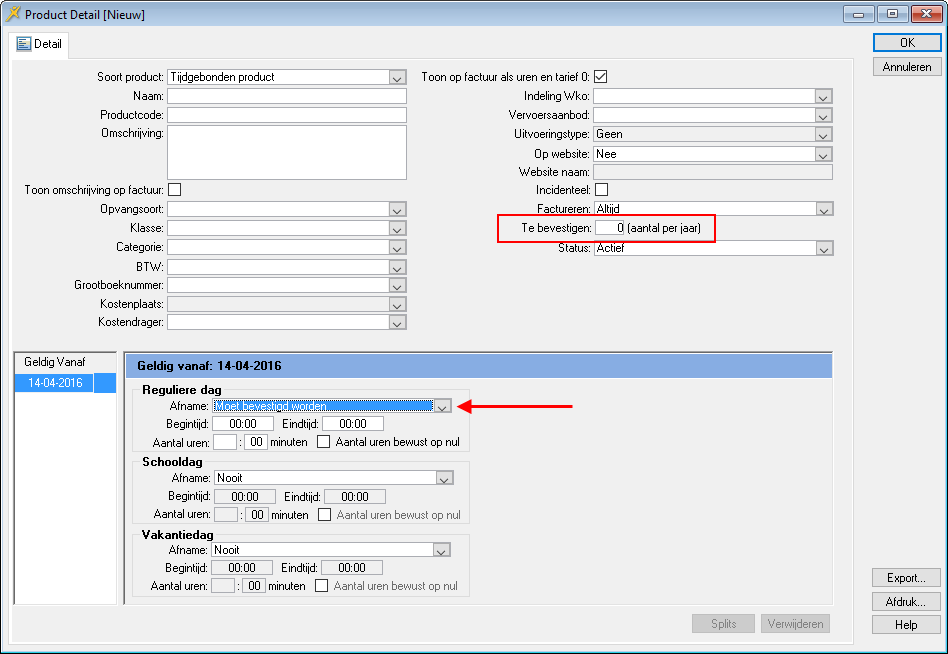This screenshot has height=654, width=948.
Task: Enable 'Toon omschrijving op factuur' checkbox
Action: click(174, 189)
